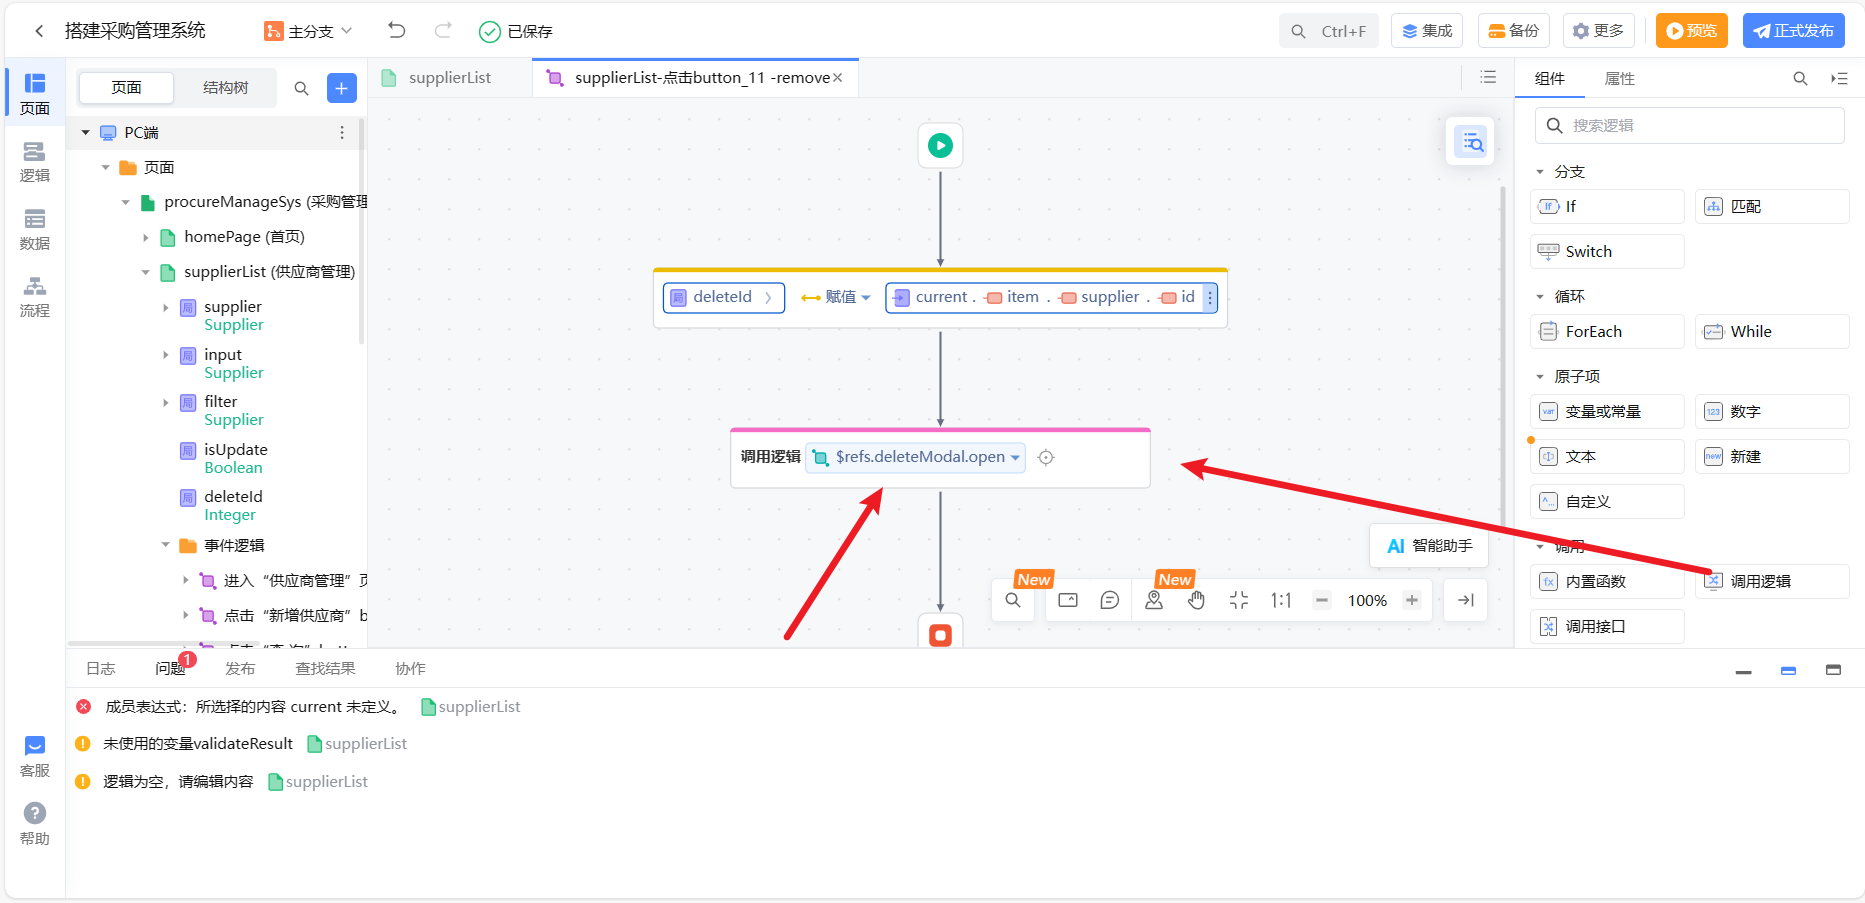Image resolution: width=1865 pixels, height=903 pixels.
Task: Open the 帮助 help icon
Action: [x=35, y=824]
